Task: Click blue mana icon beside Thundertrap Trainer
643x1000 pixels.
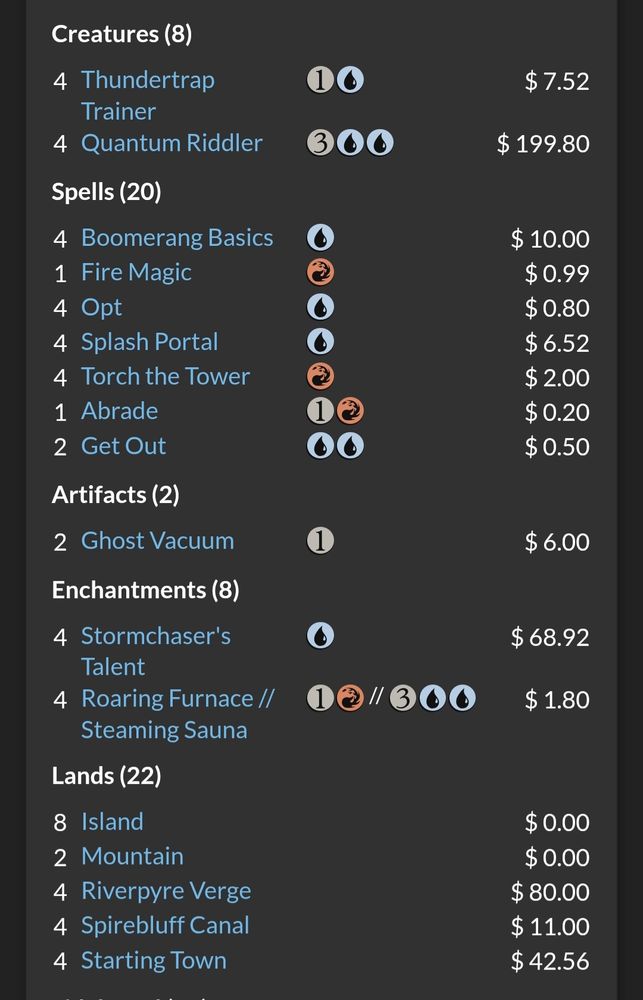Action: tap(350, 81)
